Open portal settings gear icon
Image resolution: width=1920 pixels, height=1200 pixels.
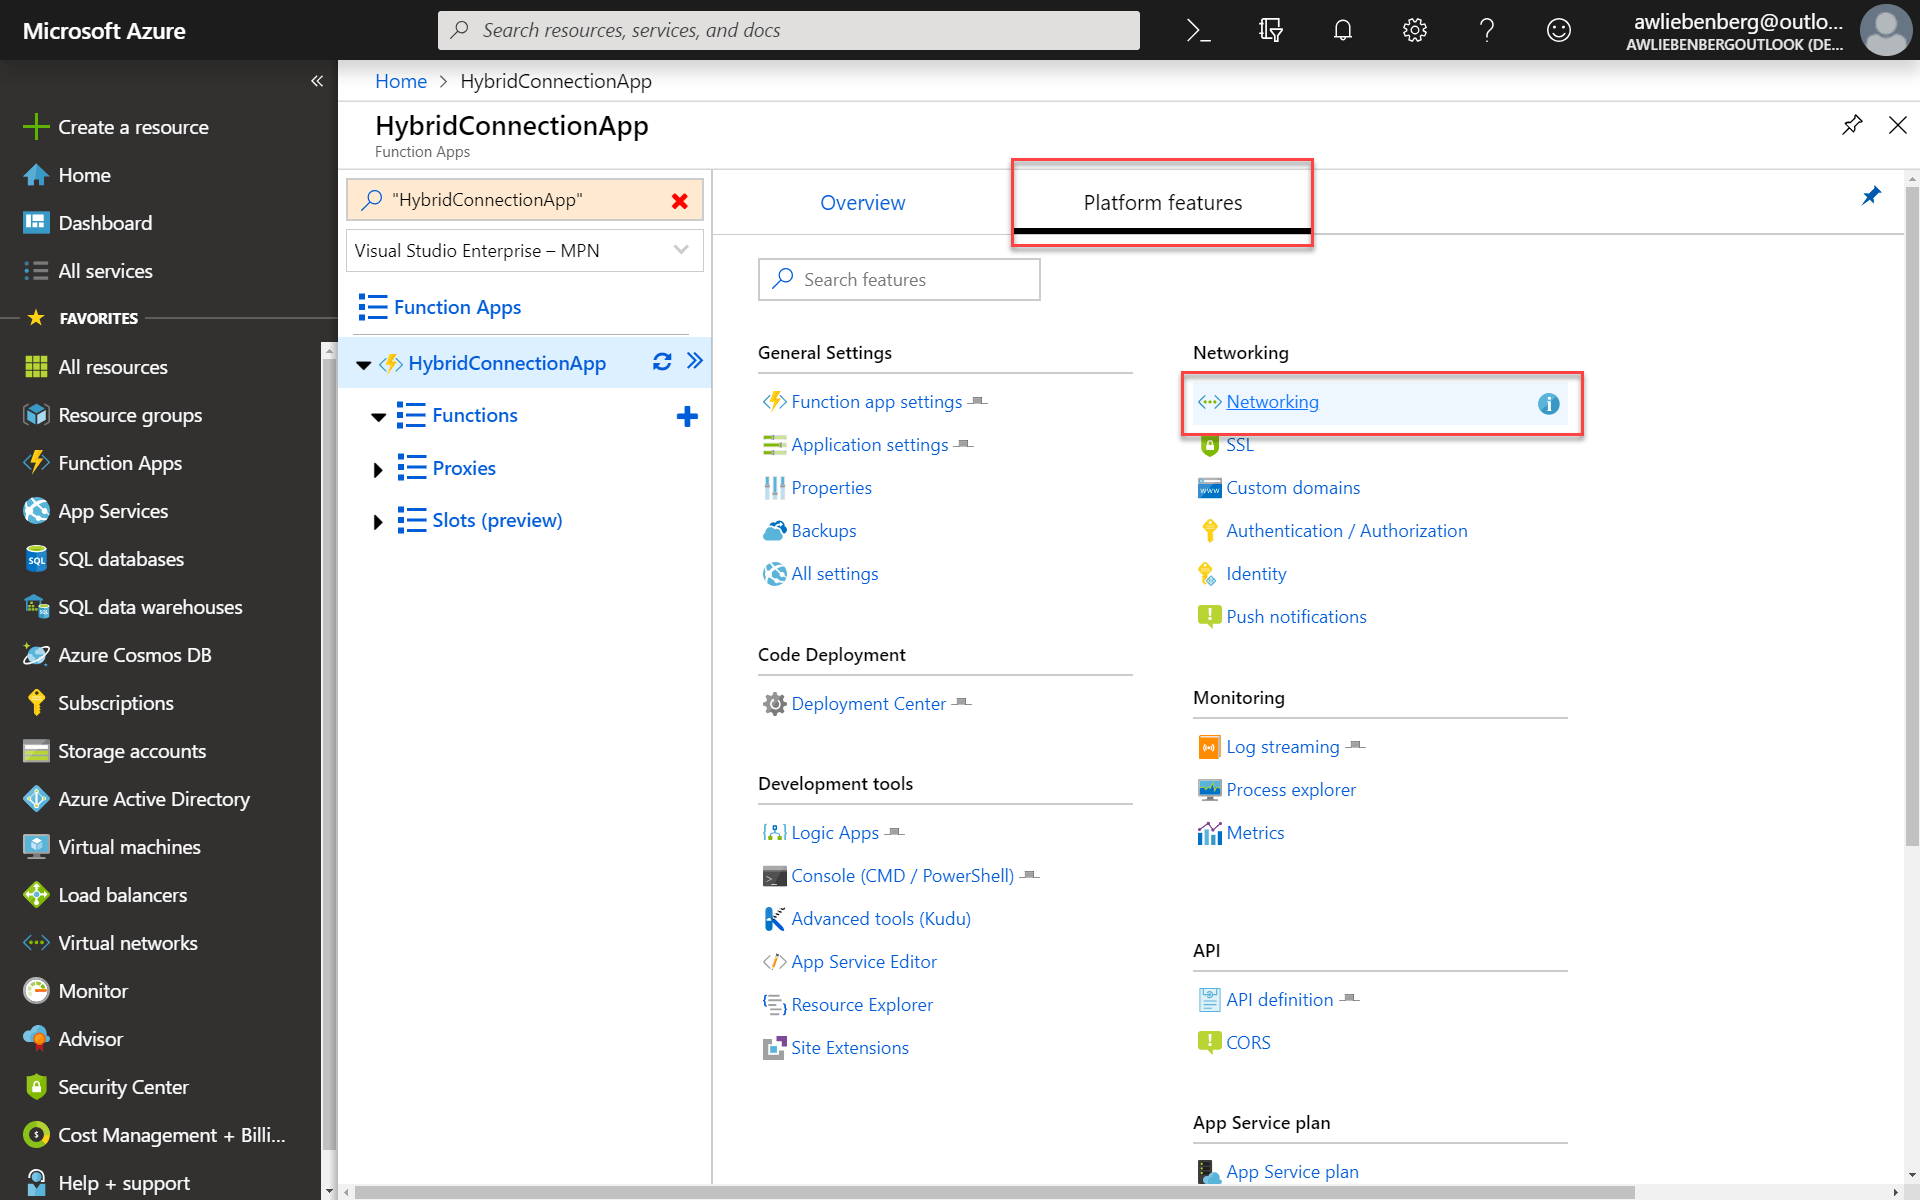coord(1414,30)
